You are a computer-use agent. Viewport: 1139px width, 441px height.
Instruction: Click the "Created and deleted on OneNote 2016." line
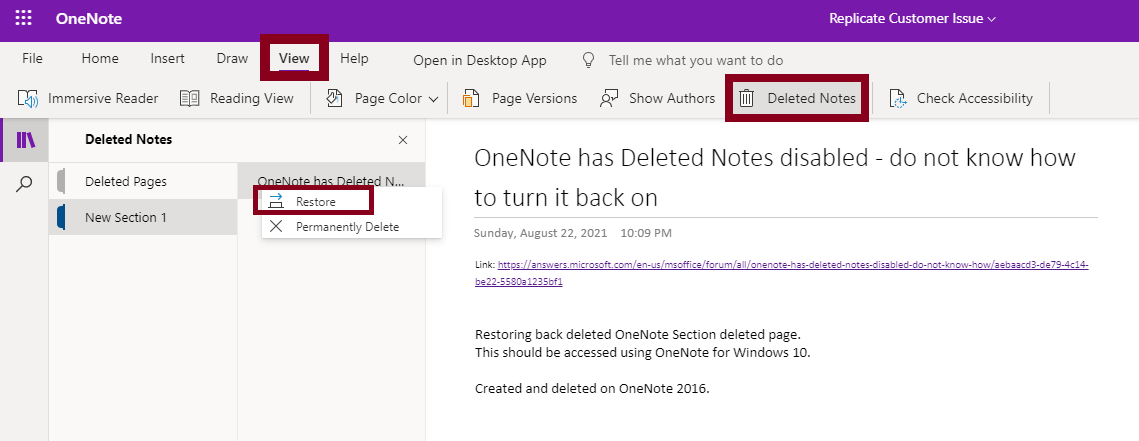(x=592, y=388)
